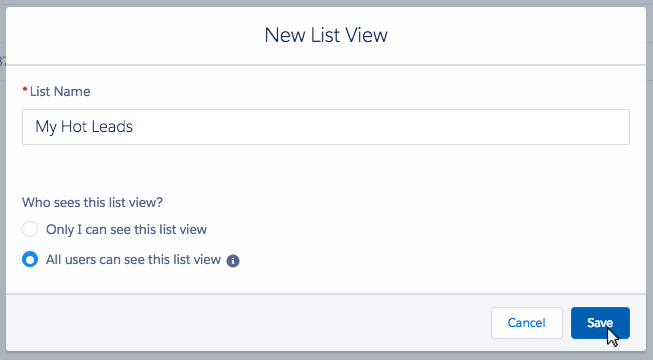Click on 'My Hot Leads' text in the field
The image size is (653, 360).
(84, 127)
